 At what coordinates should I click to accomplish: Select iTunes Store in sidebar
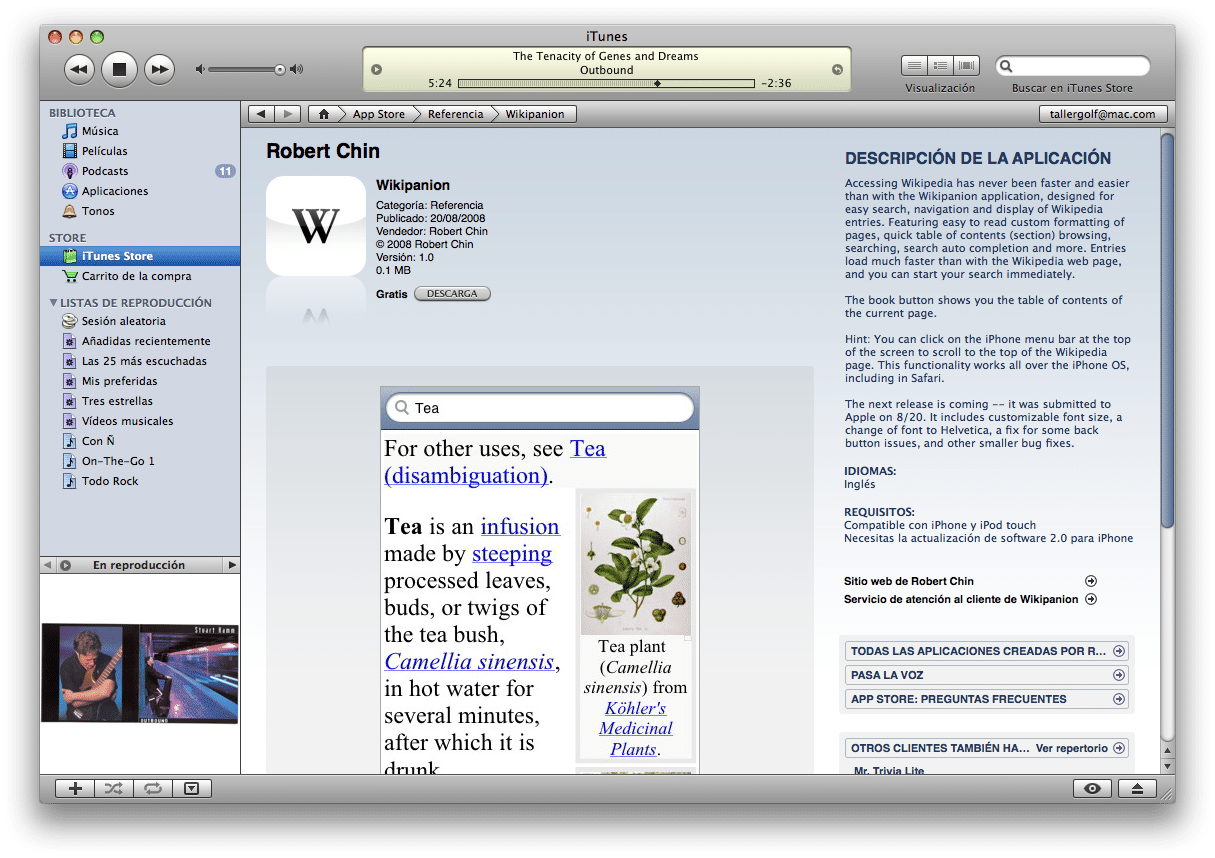point(140,256)
